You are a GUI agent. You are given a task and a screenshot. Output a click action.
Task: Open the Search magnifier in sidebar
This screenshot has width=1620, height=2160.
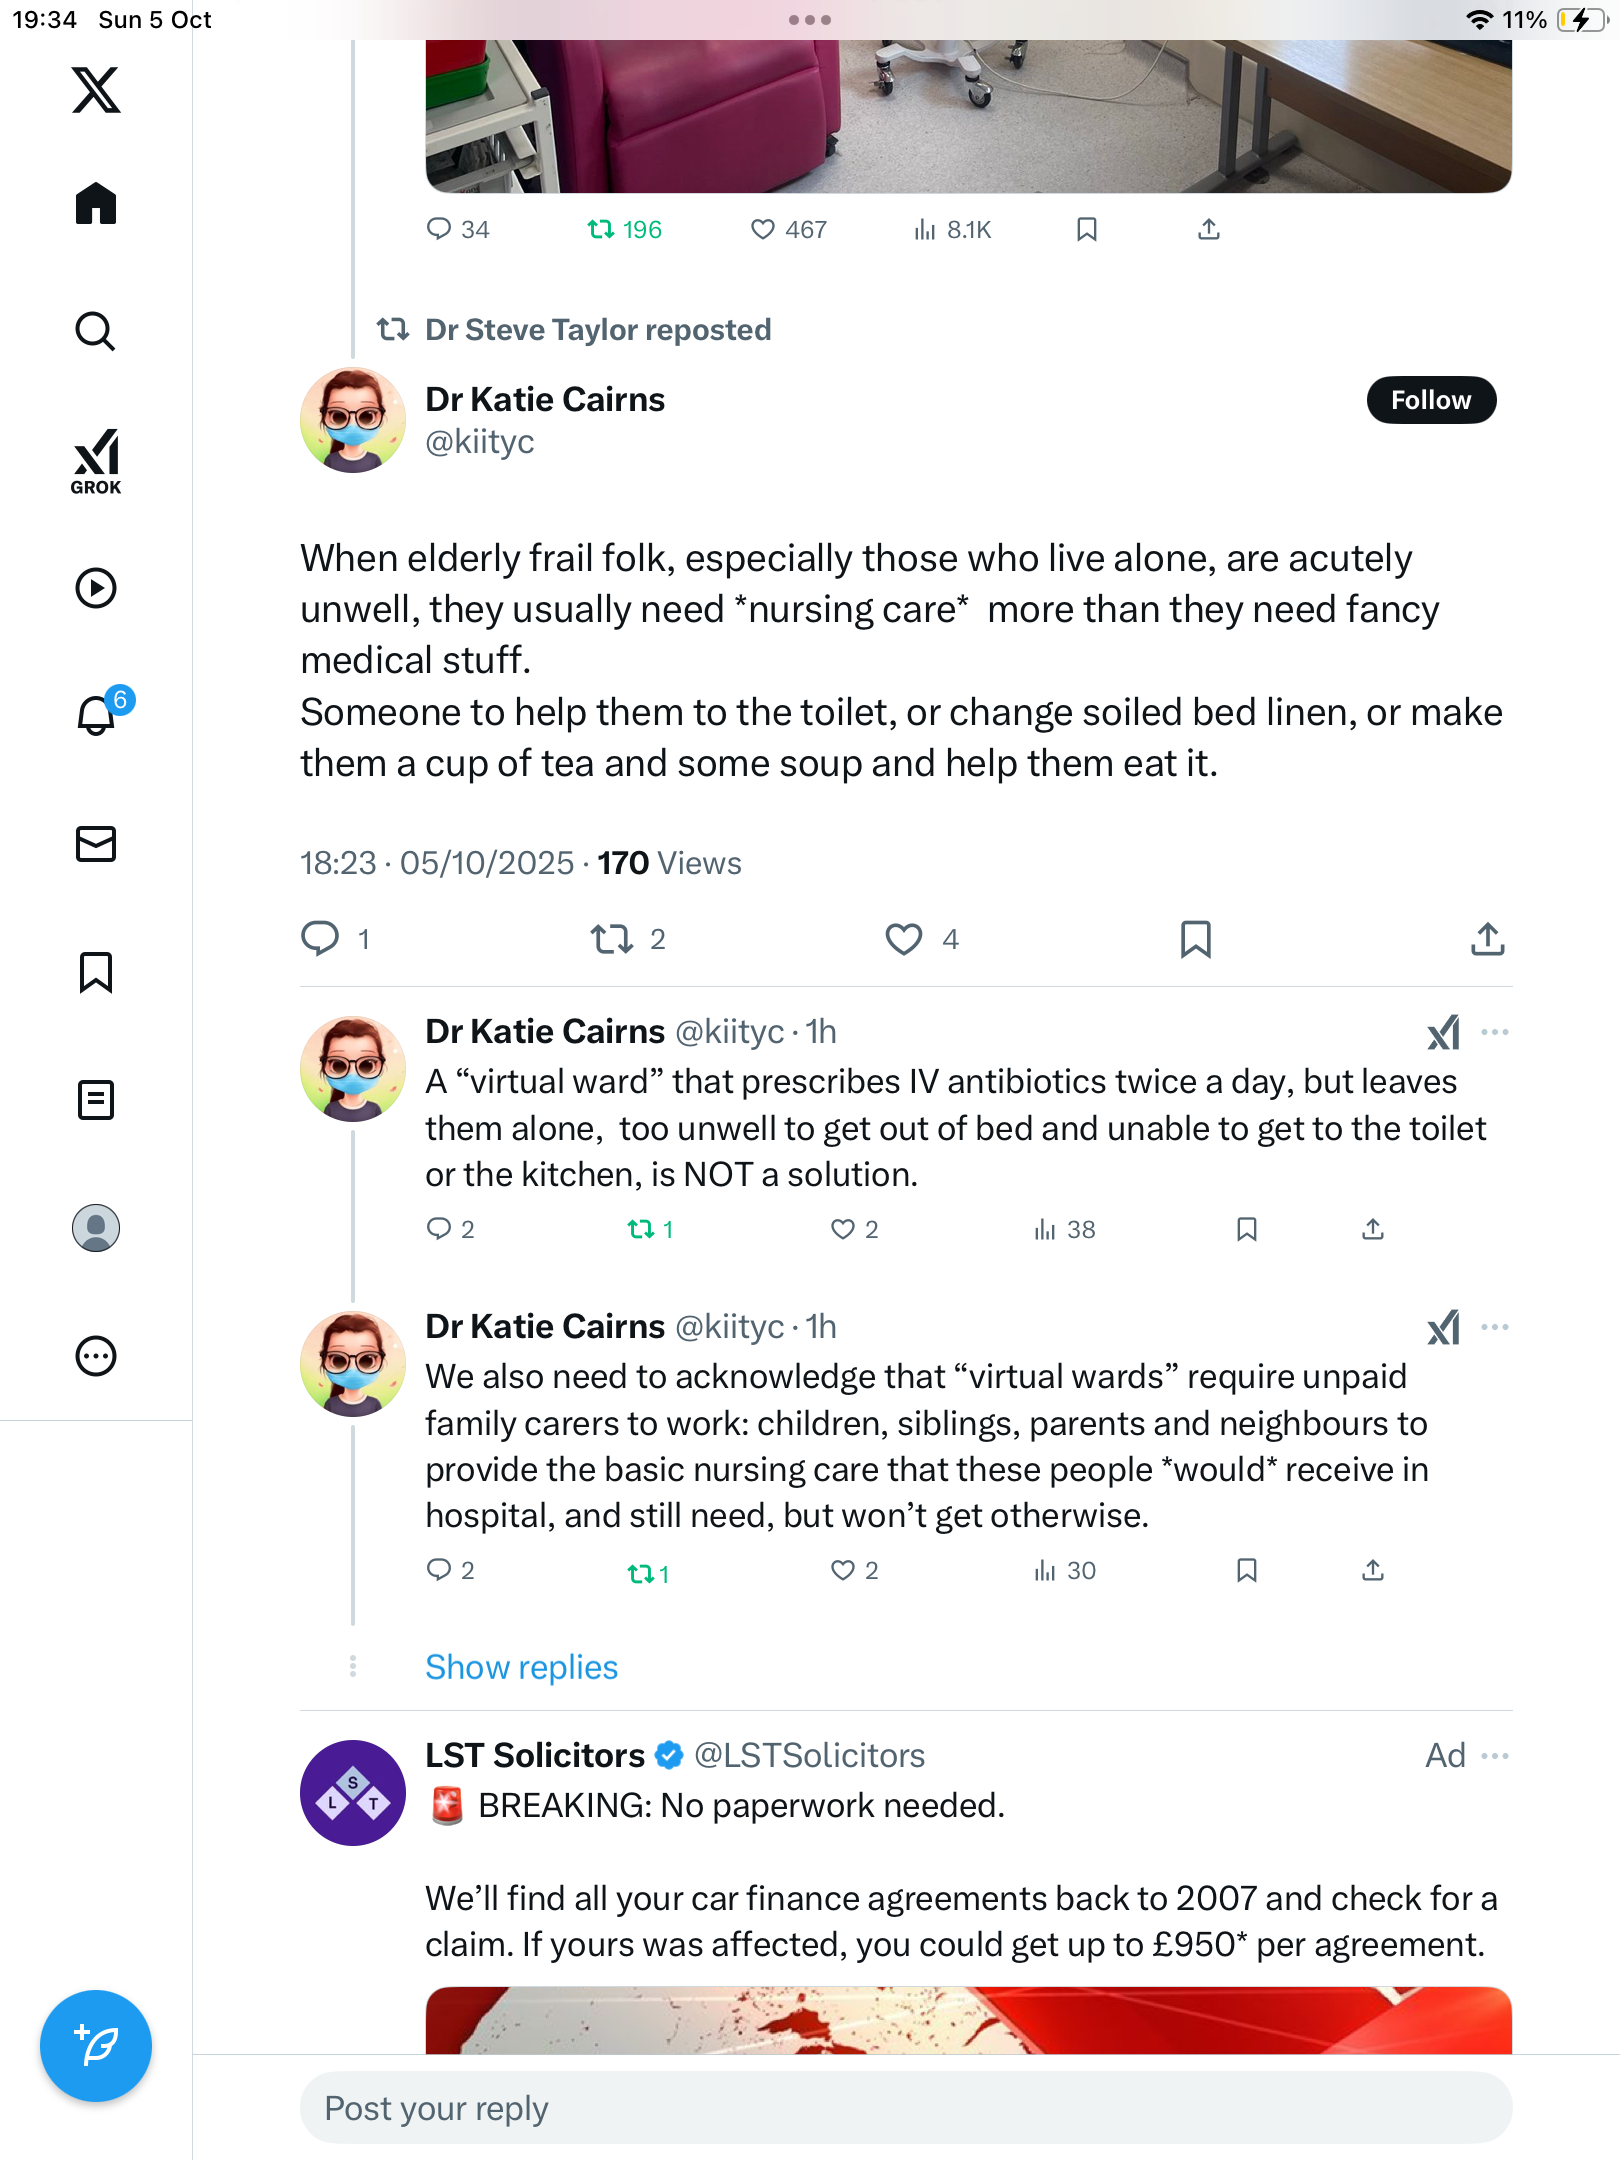tap(96, 331)
